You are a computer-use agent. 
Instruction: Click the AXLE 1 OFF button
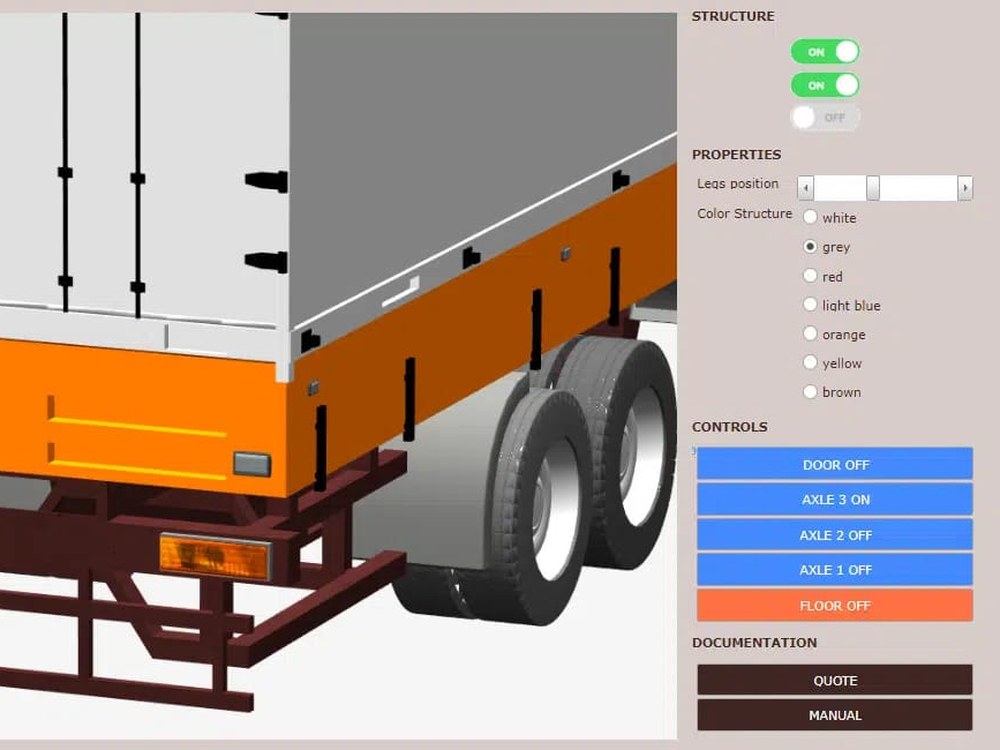click(835, 570)
